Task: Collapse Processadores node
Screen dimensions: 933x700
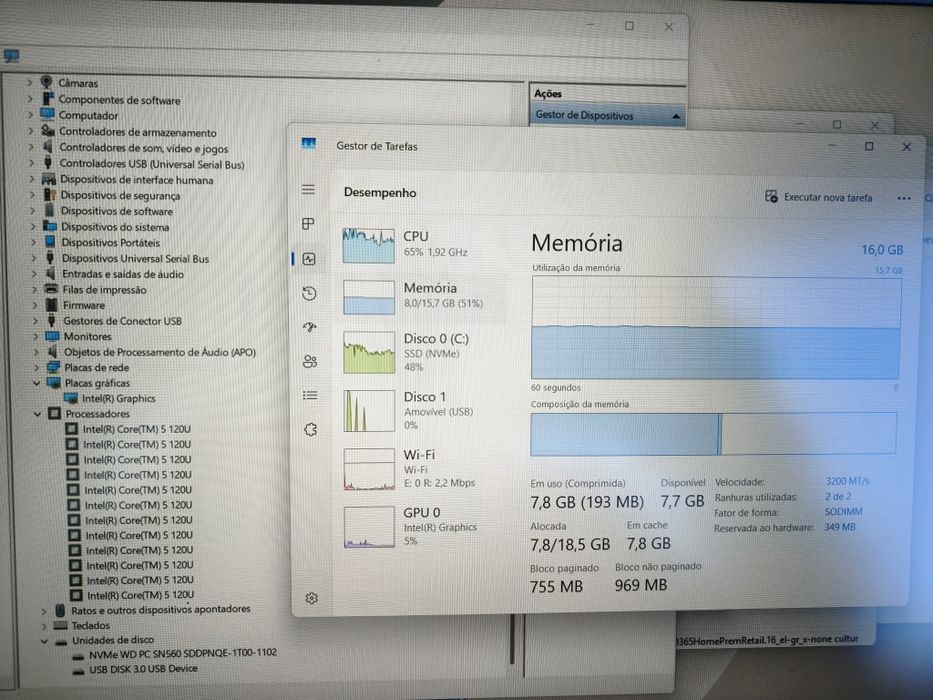Action: (37, 413)
